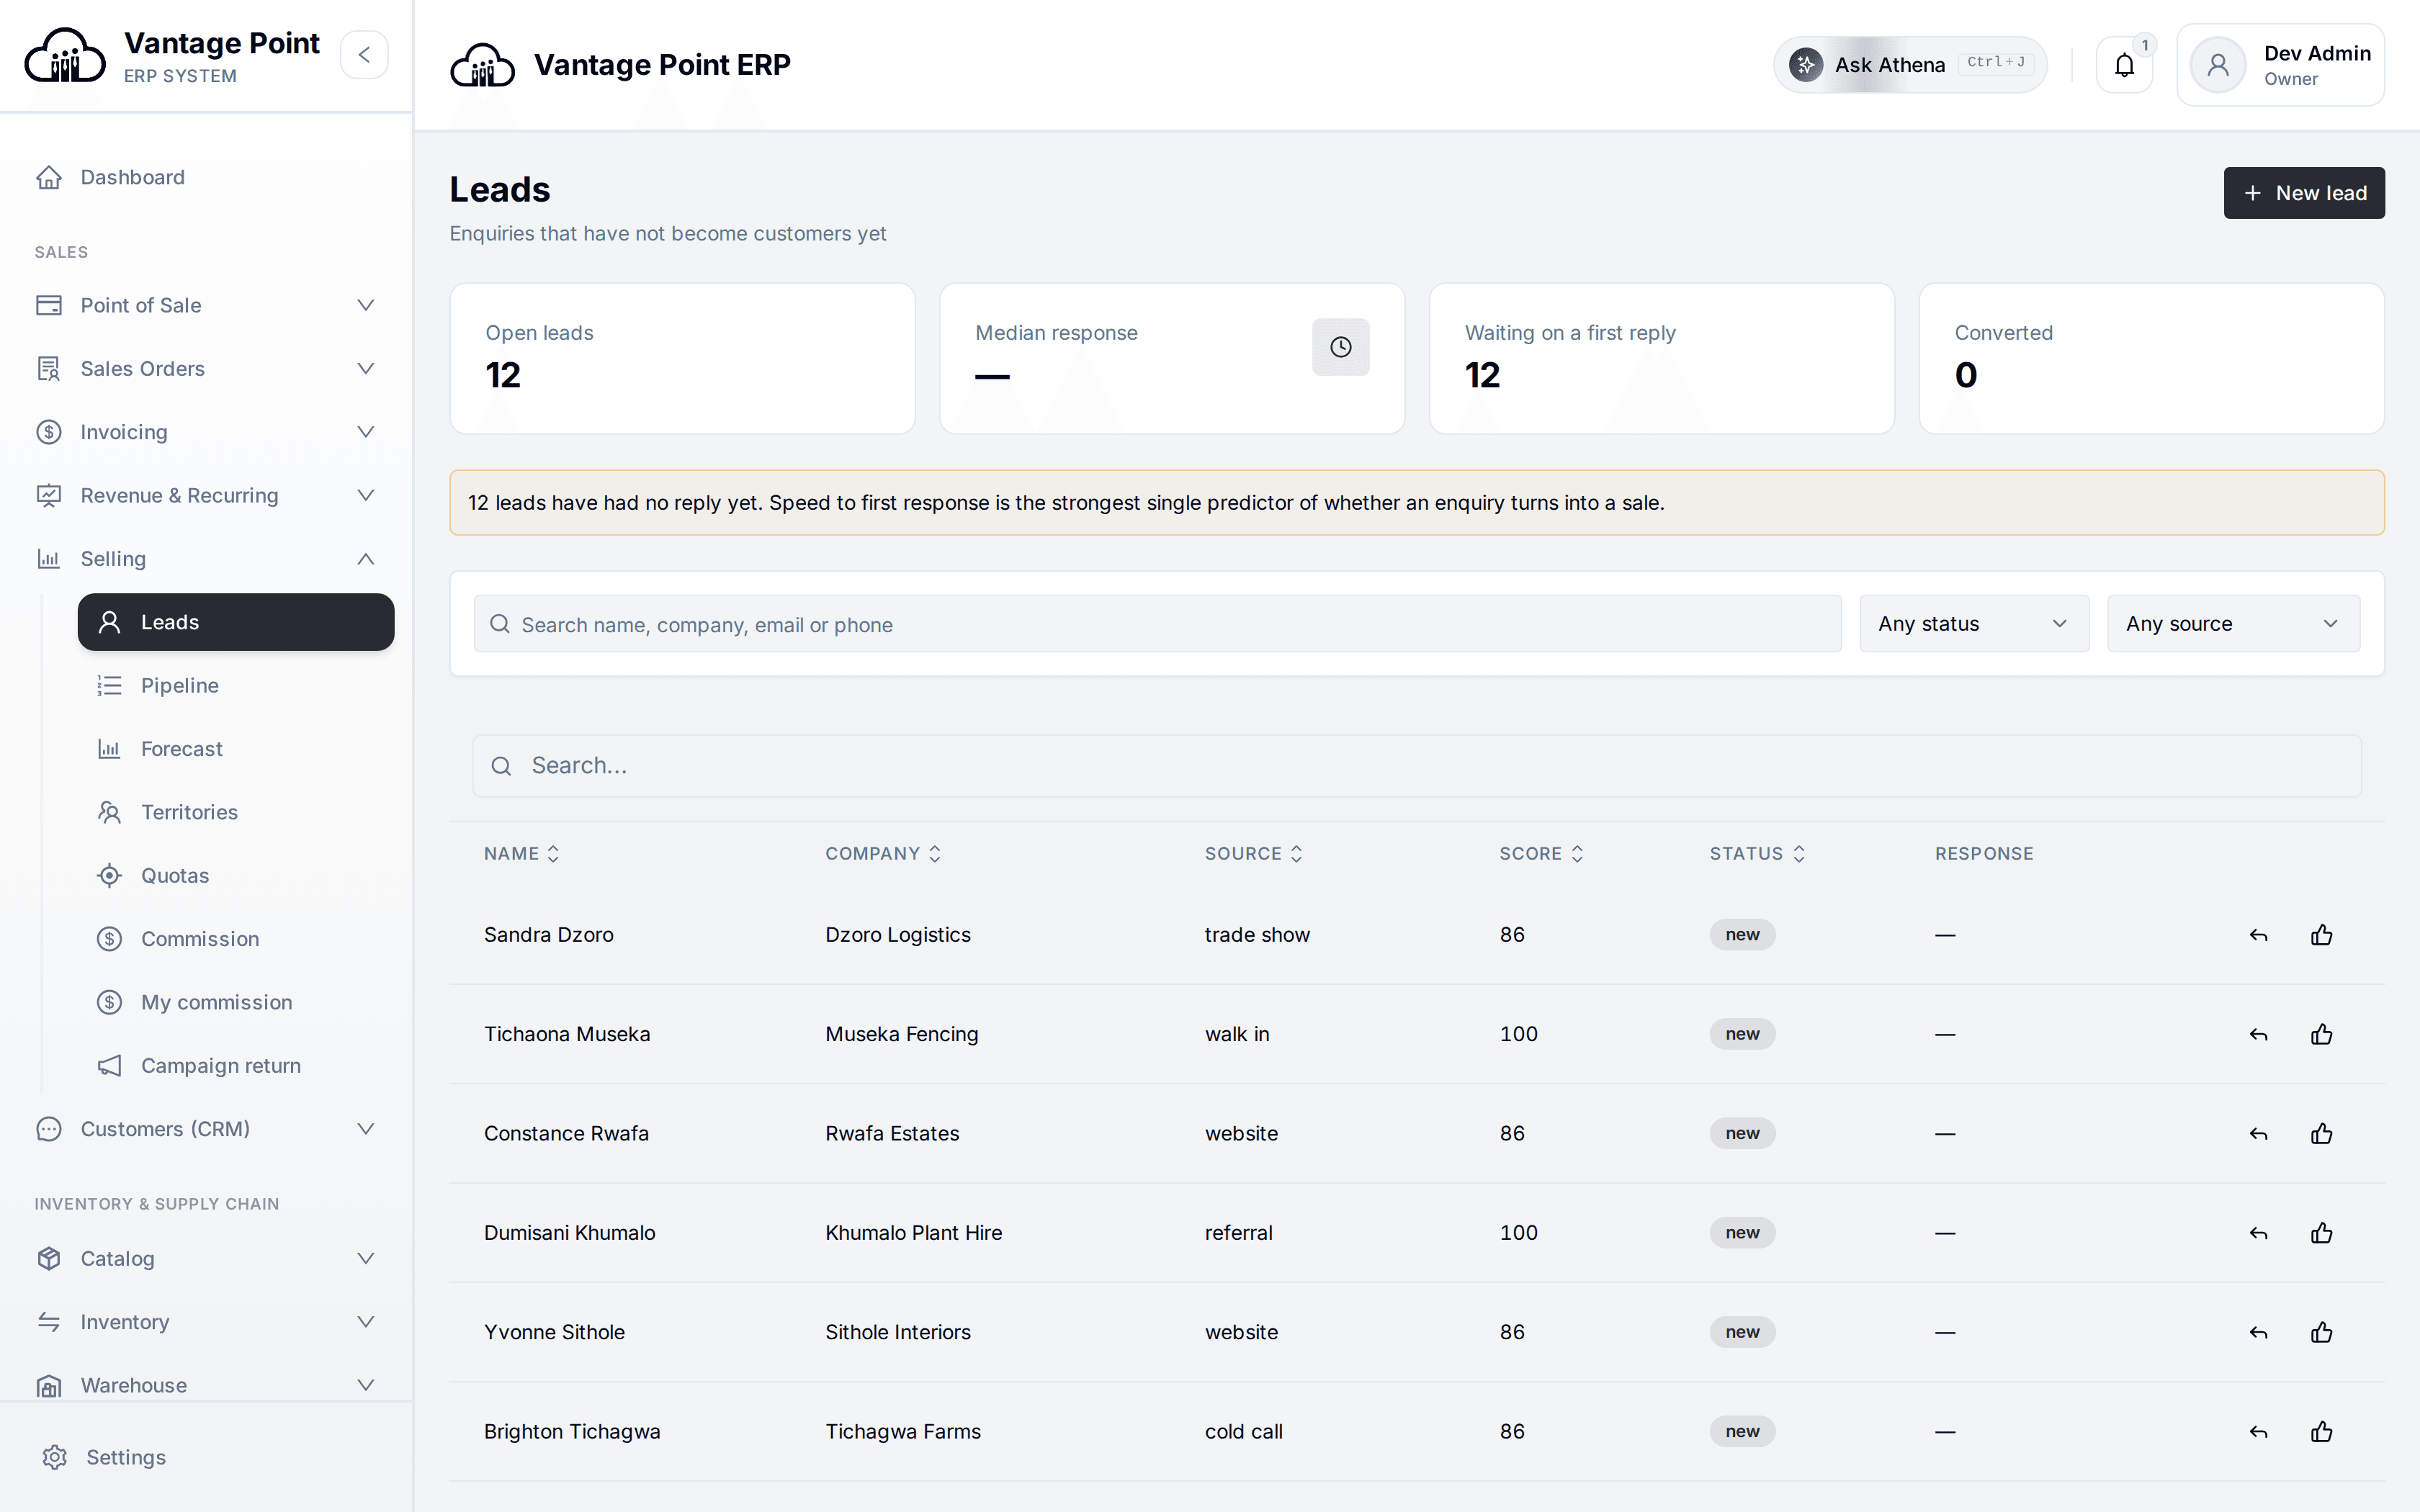
Task: Thumbs up the Brighton Tichagwa lead
Action: (2322, 1431)
